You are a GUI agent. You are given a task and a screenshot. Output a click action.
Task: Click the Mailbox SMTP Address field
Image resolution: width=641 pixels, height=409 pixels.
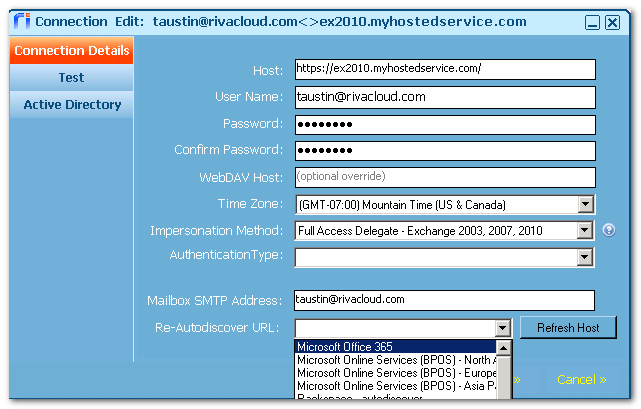(x=444, y=300)
